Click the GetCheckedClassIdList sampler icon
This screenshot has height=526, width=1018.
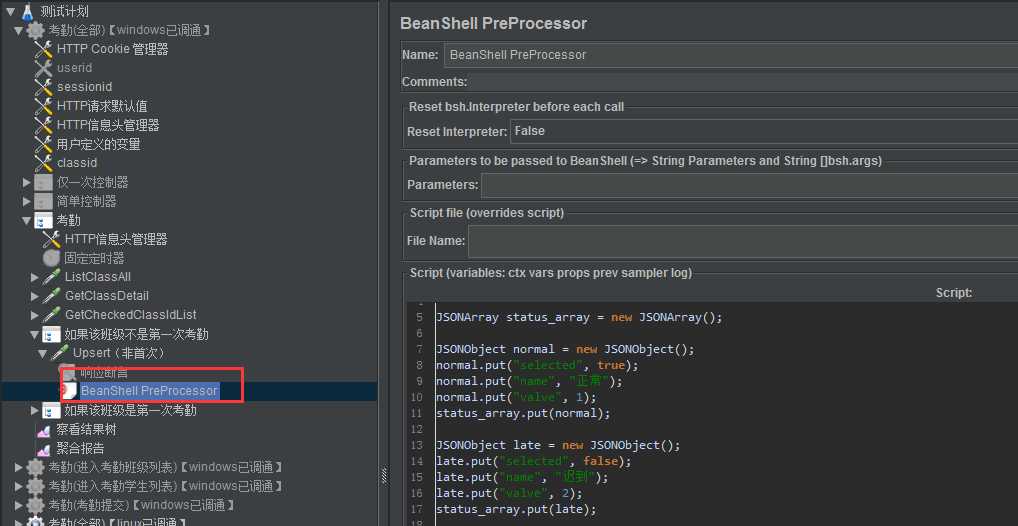(x=51, y=315)
